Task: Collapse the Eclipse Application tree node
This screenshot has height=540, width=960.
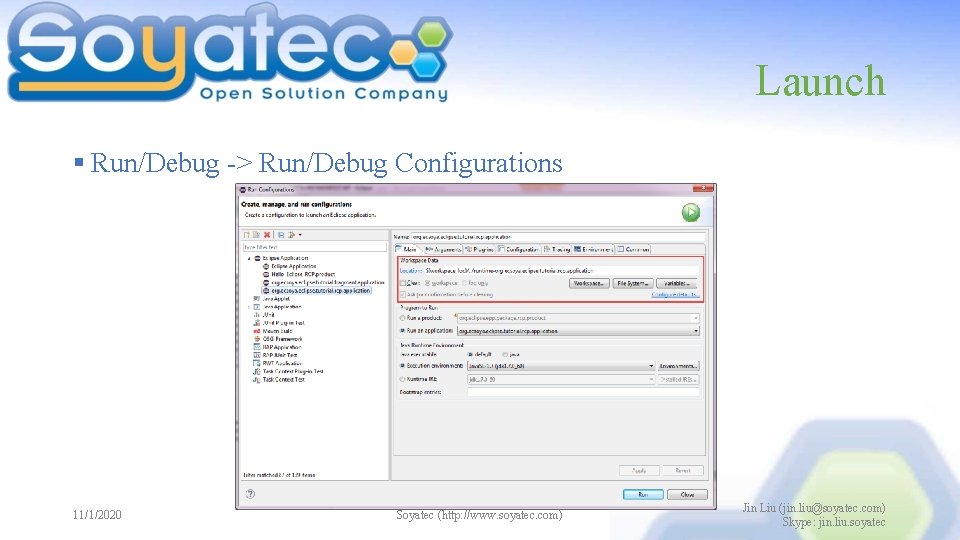Action: click(x=249, y=258)
